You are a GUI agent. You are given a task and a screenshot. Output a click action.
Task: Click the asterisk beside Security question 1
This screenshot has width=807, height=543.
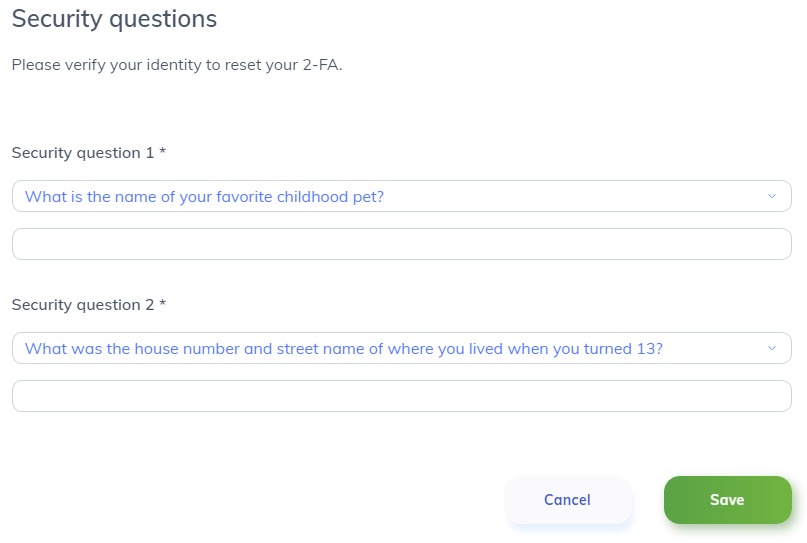click(162, 153)
